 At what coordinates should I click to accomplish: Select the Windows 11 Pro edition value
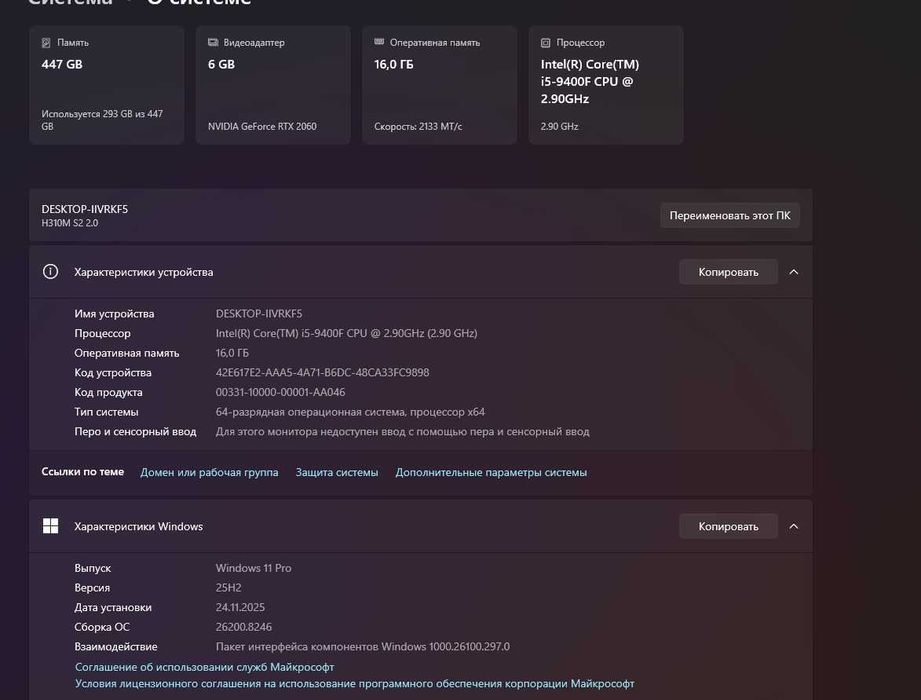(253, 568)
